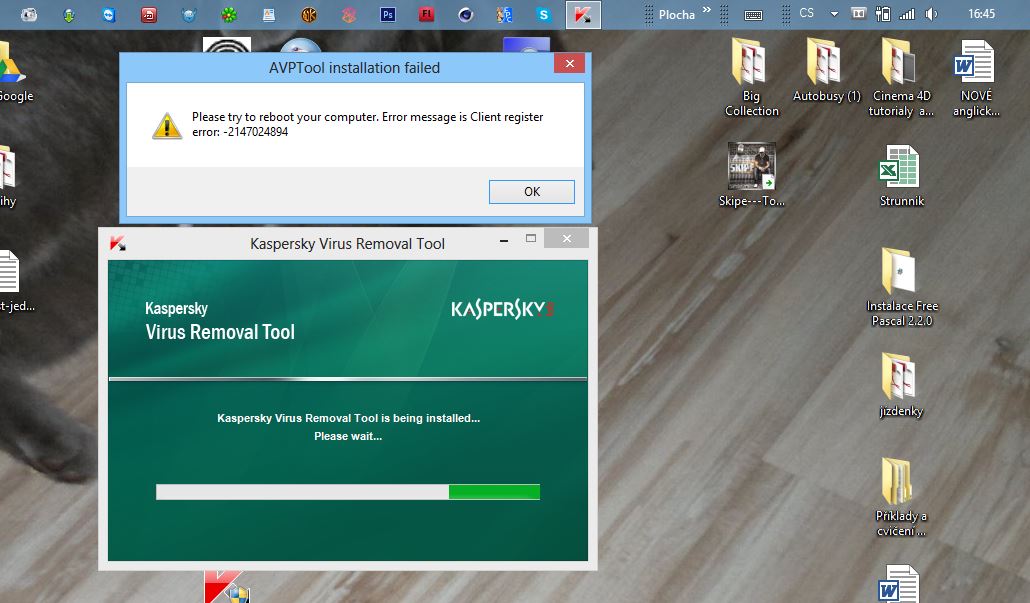
Task: Click the red square taskbar icon beside TeamViewer
Action: pyautogui.click(x=149, y=14)
